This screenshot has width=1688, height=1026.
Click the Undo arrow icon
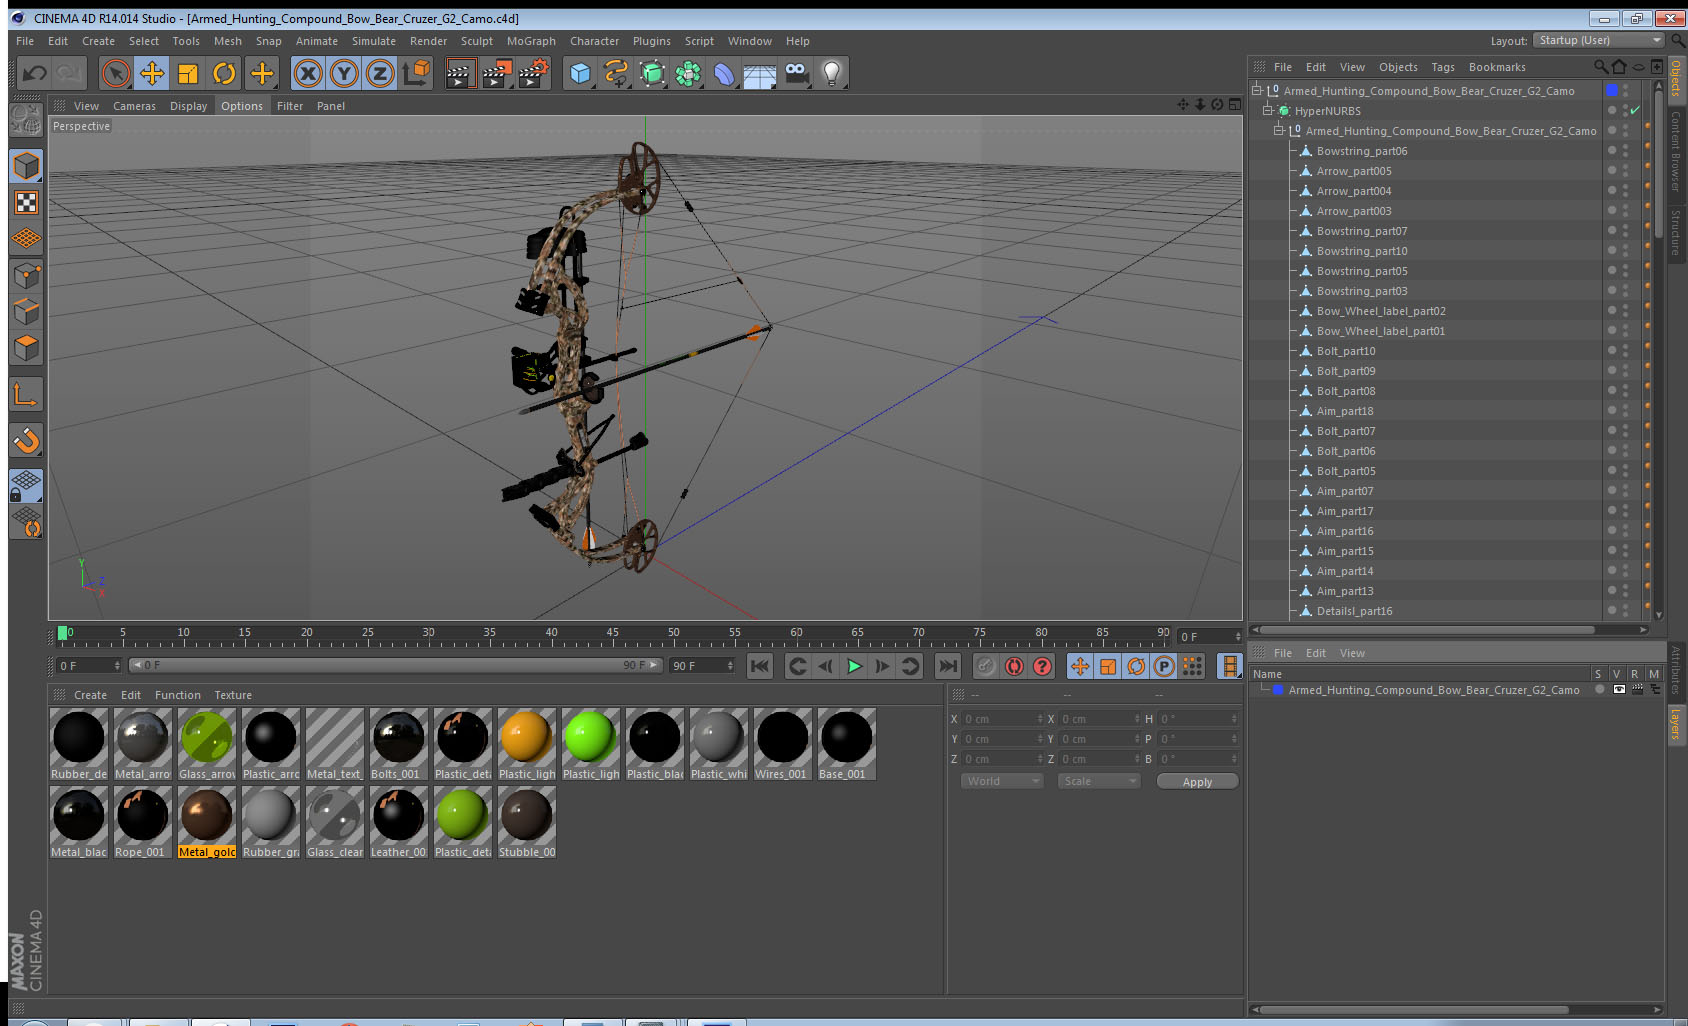[35, 73]
